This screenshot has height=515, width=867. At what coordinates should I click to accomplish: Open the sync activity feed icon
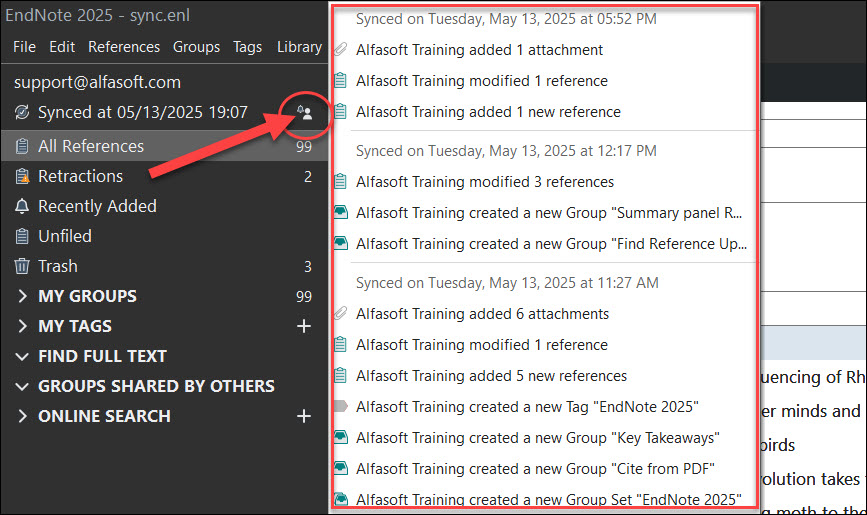304,112
